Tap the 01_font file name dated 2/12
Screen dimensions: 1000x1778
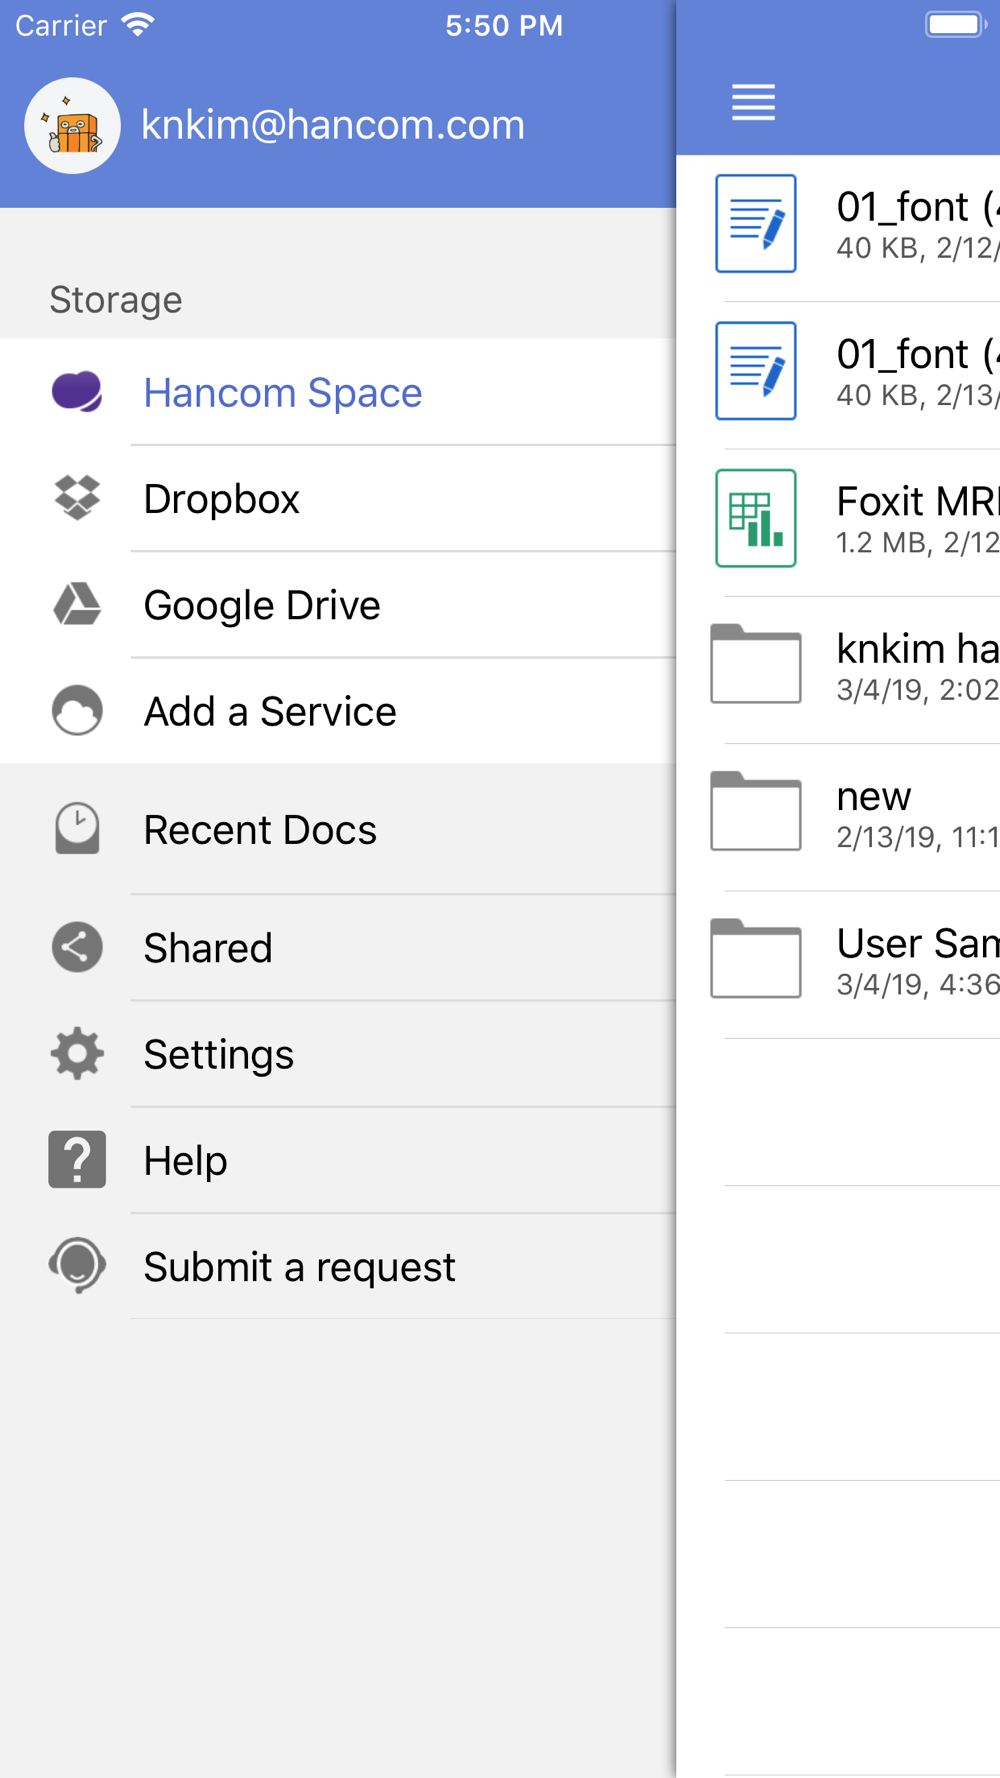pyautogui.click(x=917, y=207)
